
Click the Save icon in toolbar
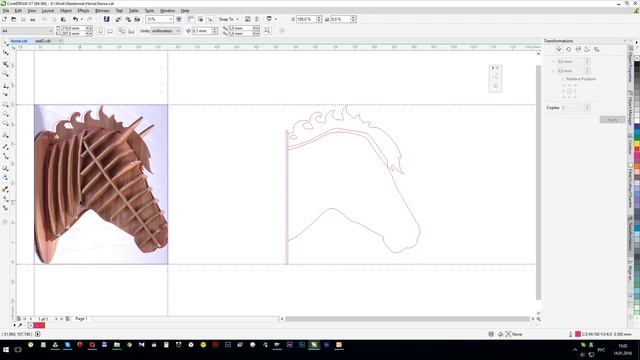pyautogui.click(x=23, y=19)
